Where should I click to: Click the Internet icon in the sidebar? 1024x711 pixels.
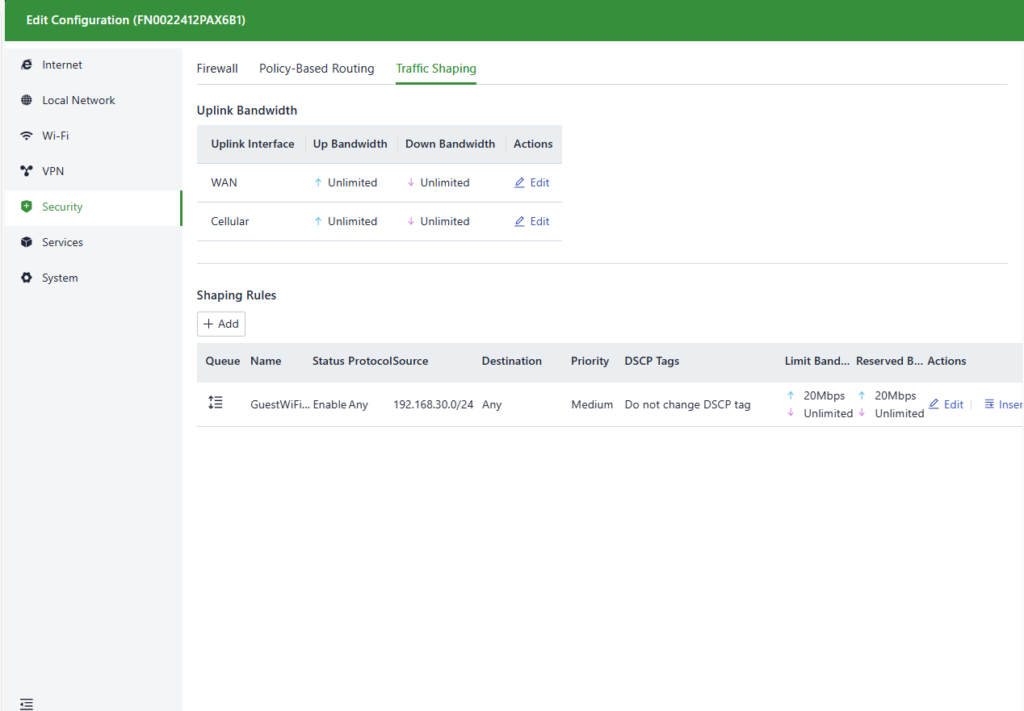click(x=27, y=65)
